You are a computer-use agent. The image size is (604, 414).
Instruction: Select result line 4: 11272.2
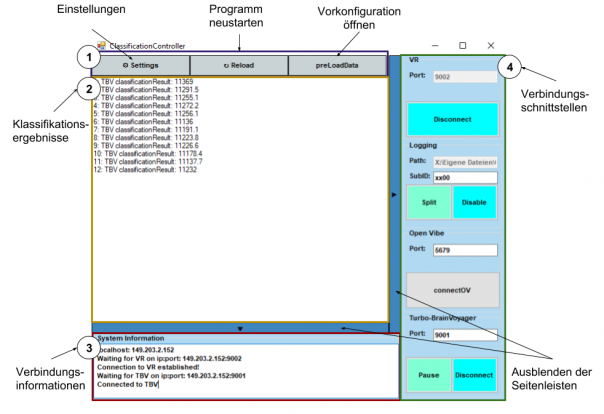click(146, 106)
